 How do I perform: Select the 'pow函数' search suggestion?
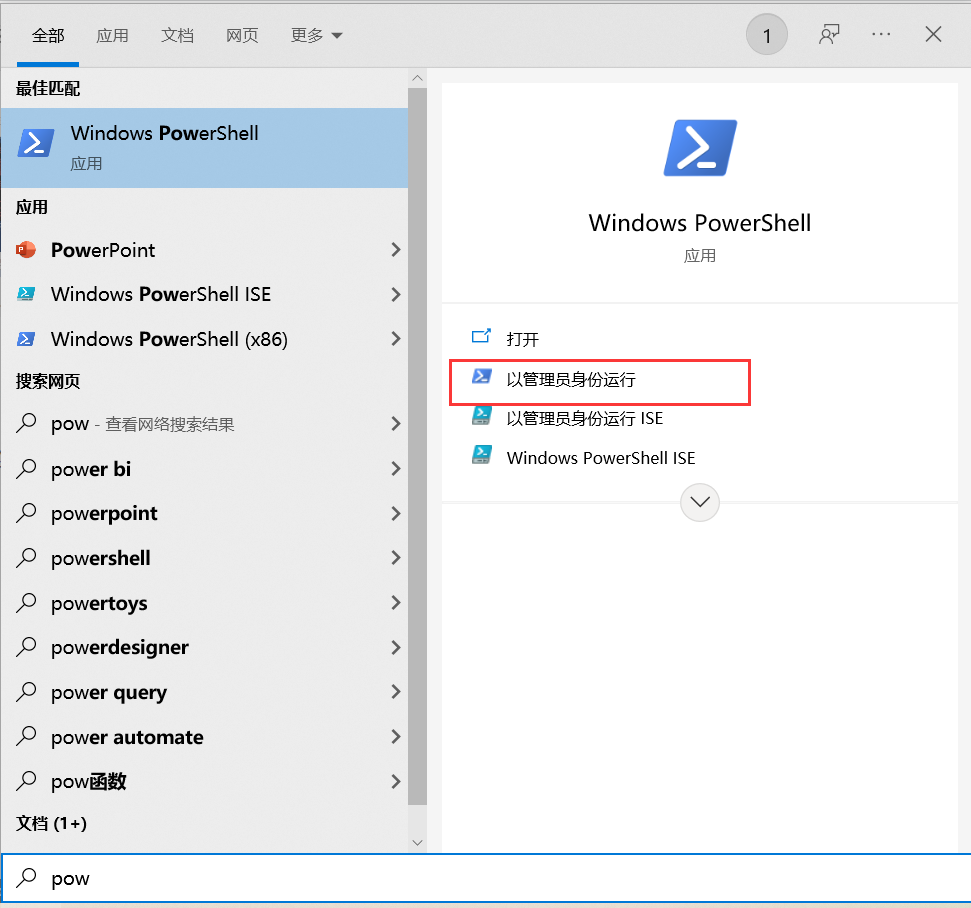(204, 782)
